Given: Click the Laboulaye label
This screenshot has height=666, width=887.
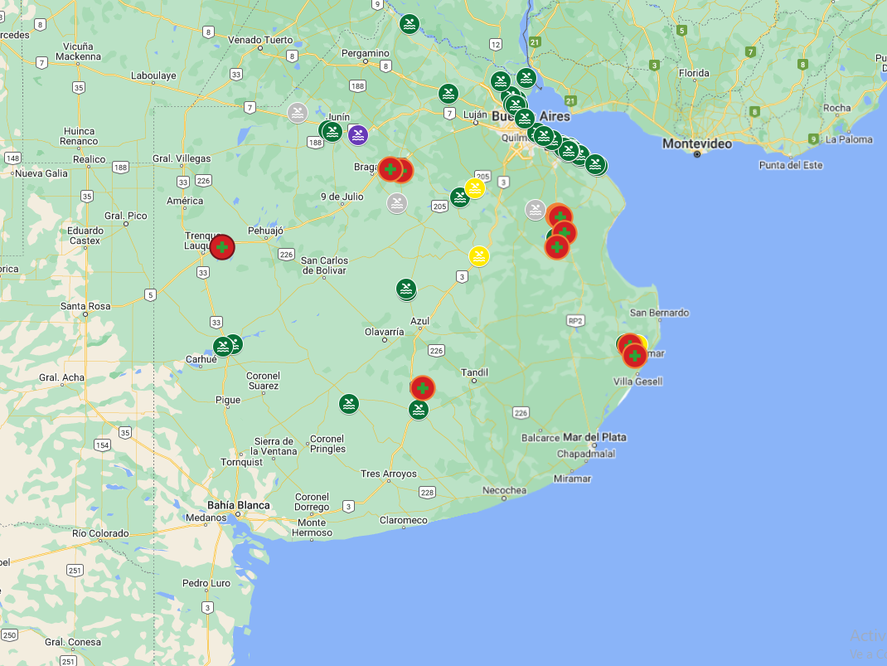Looking at the screenshot, I should pos(153,76).
